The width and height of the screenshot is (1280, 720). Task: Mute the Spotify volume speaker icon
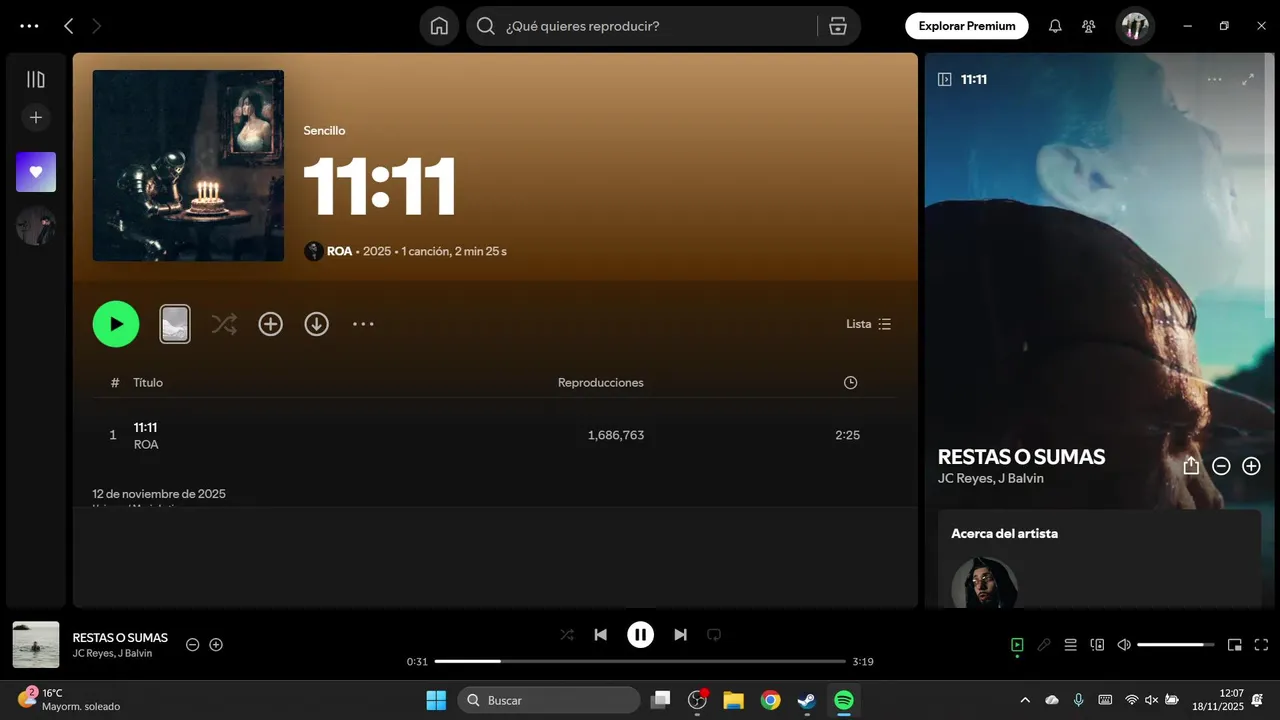coord(1124,645)
